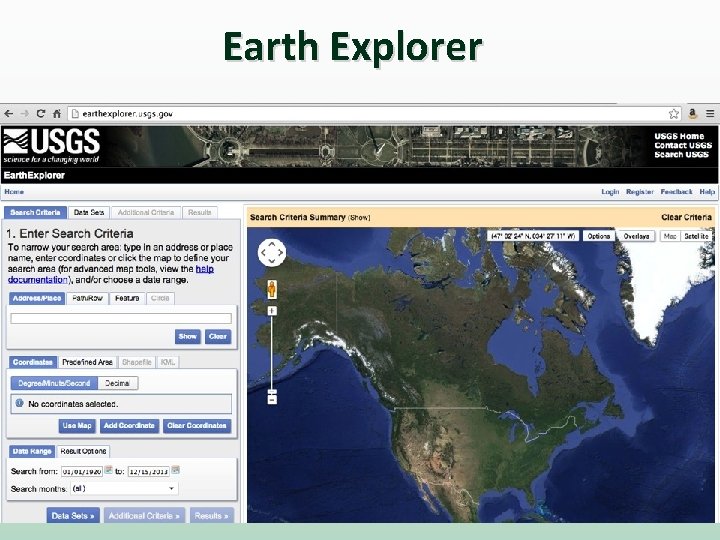
Task: Click the Search from date field
Action: point(82,471)
